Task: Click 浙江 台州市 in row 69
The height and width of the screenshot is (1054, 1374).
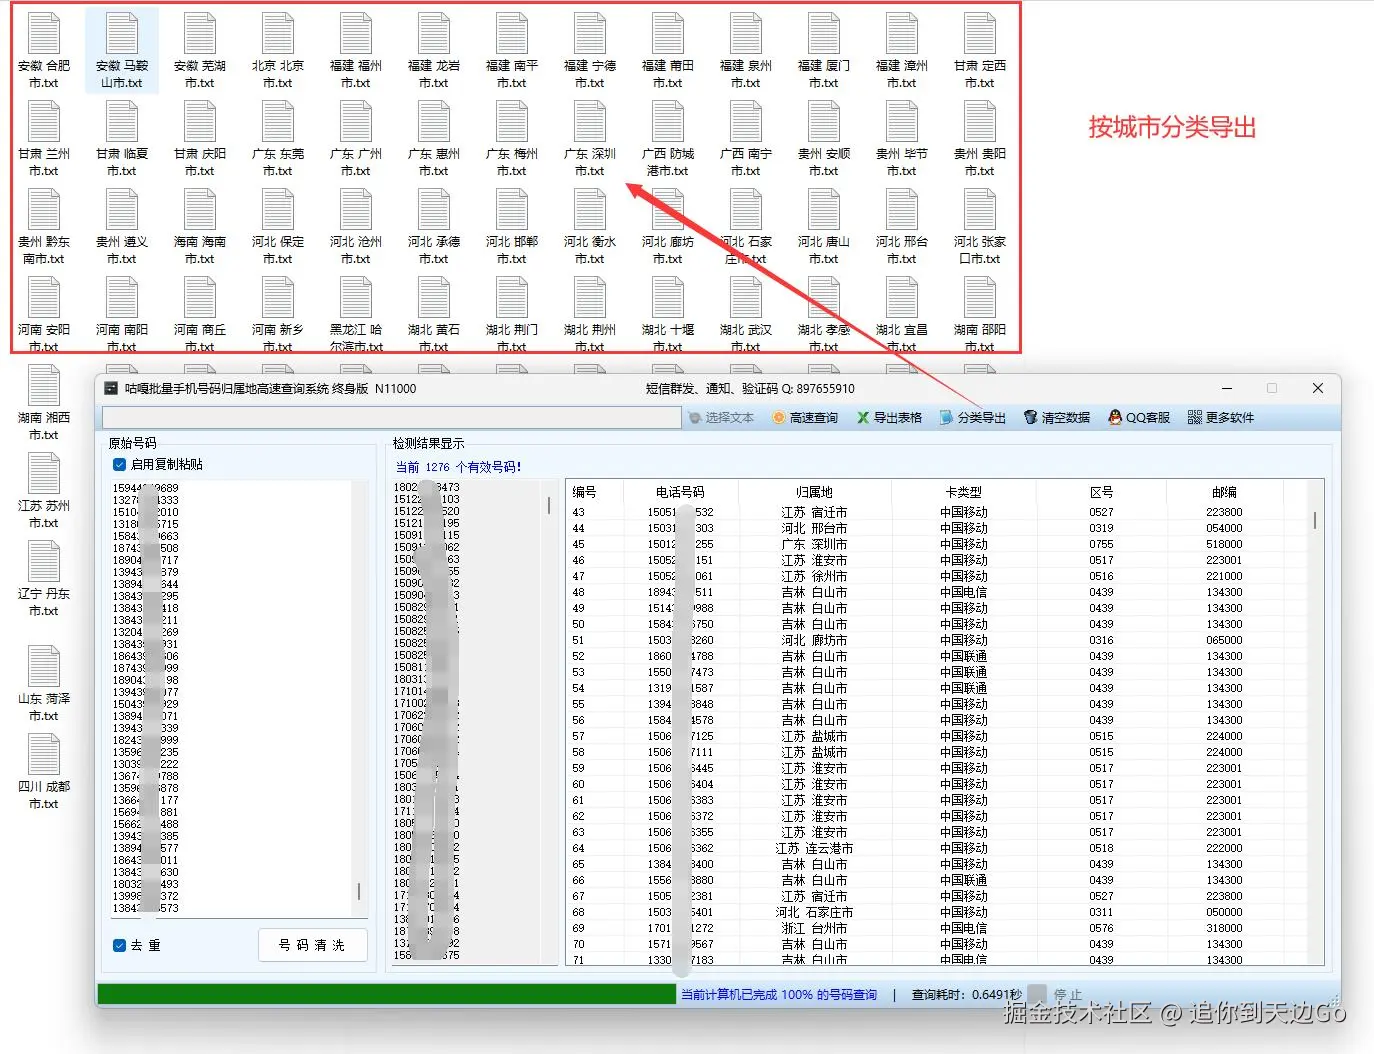Action: 814,928
